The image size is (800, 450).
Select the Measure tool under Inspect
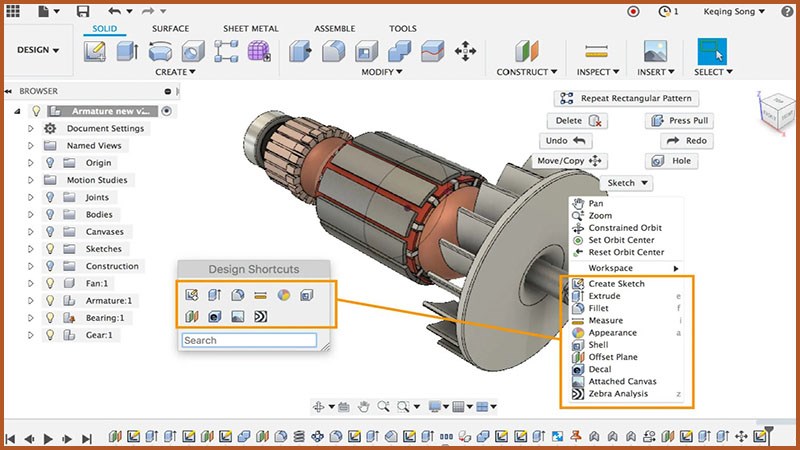click(x=597, y=51)
